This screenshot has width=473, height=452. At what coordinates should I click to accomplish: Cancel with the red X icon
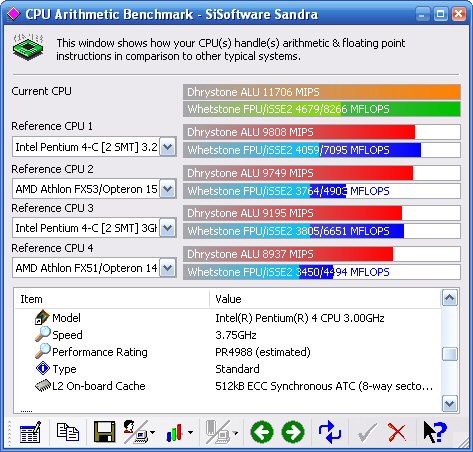pyautogui.click(x=397, y=433)
